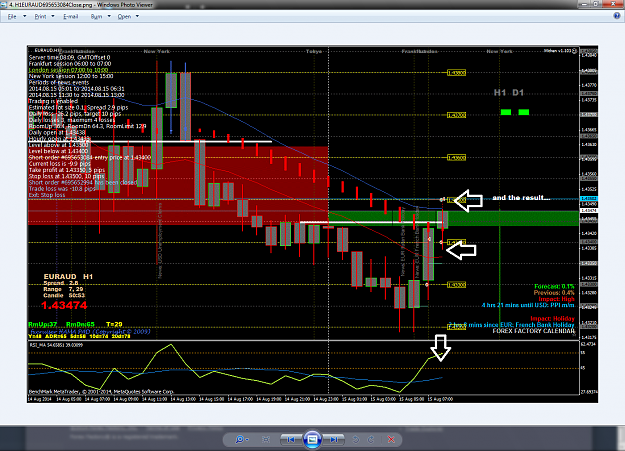The width and height of the screenshot is (625, 451).
Task: Go to the previous photo
Action: point(291,439)
